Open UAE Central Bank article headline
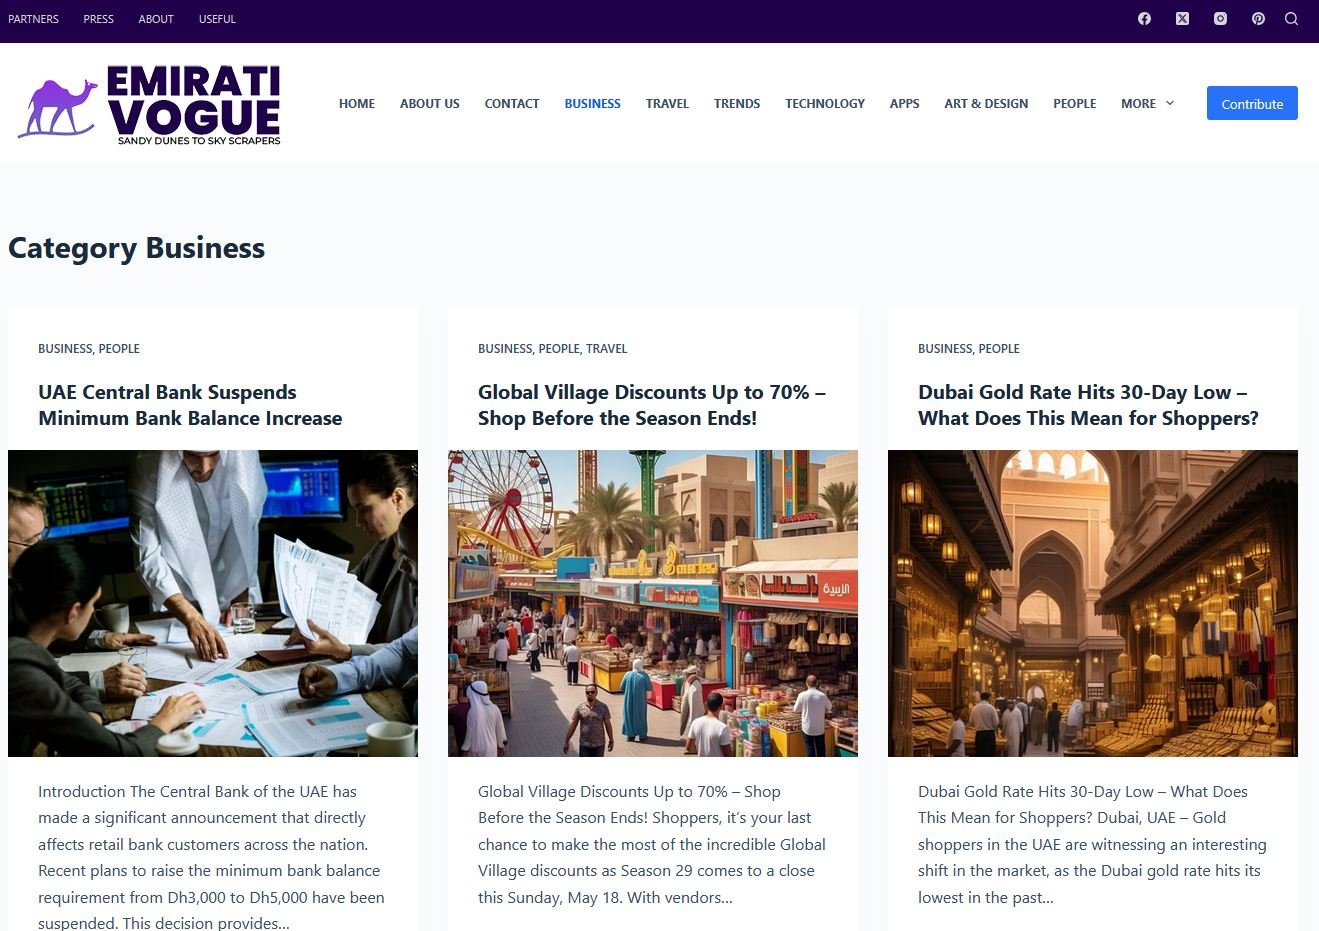Image resolution: width=1319 pixels, height=931 pixels. [190, 405]
